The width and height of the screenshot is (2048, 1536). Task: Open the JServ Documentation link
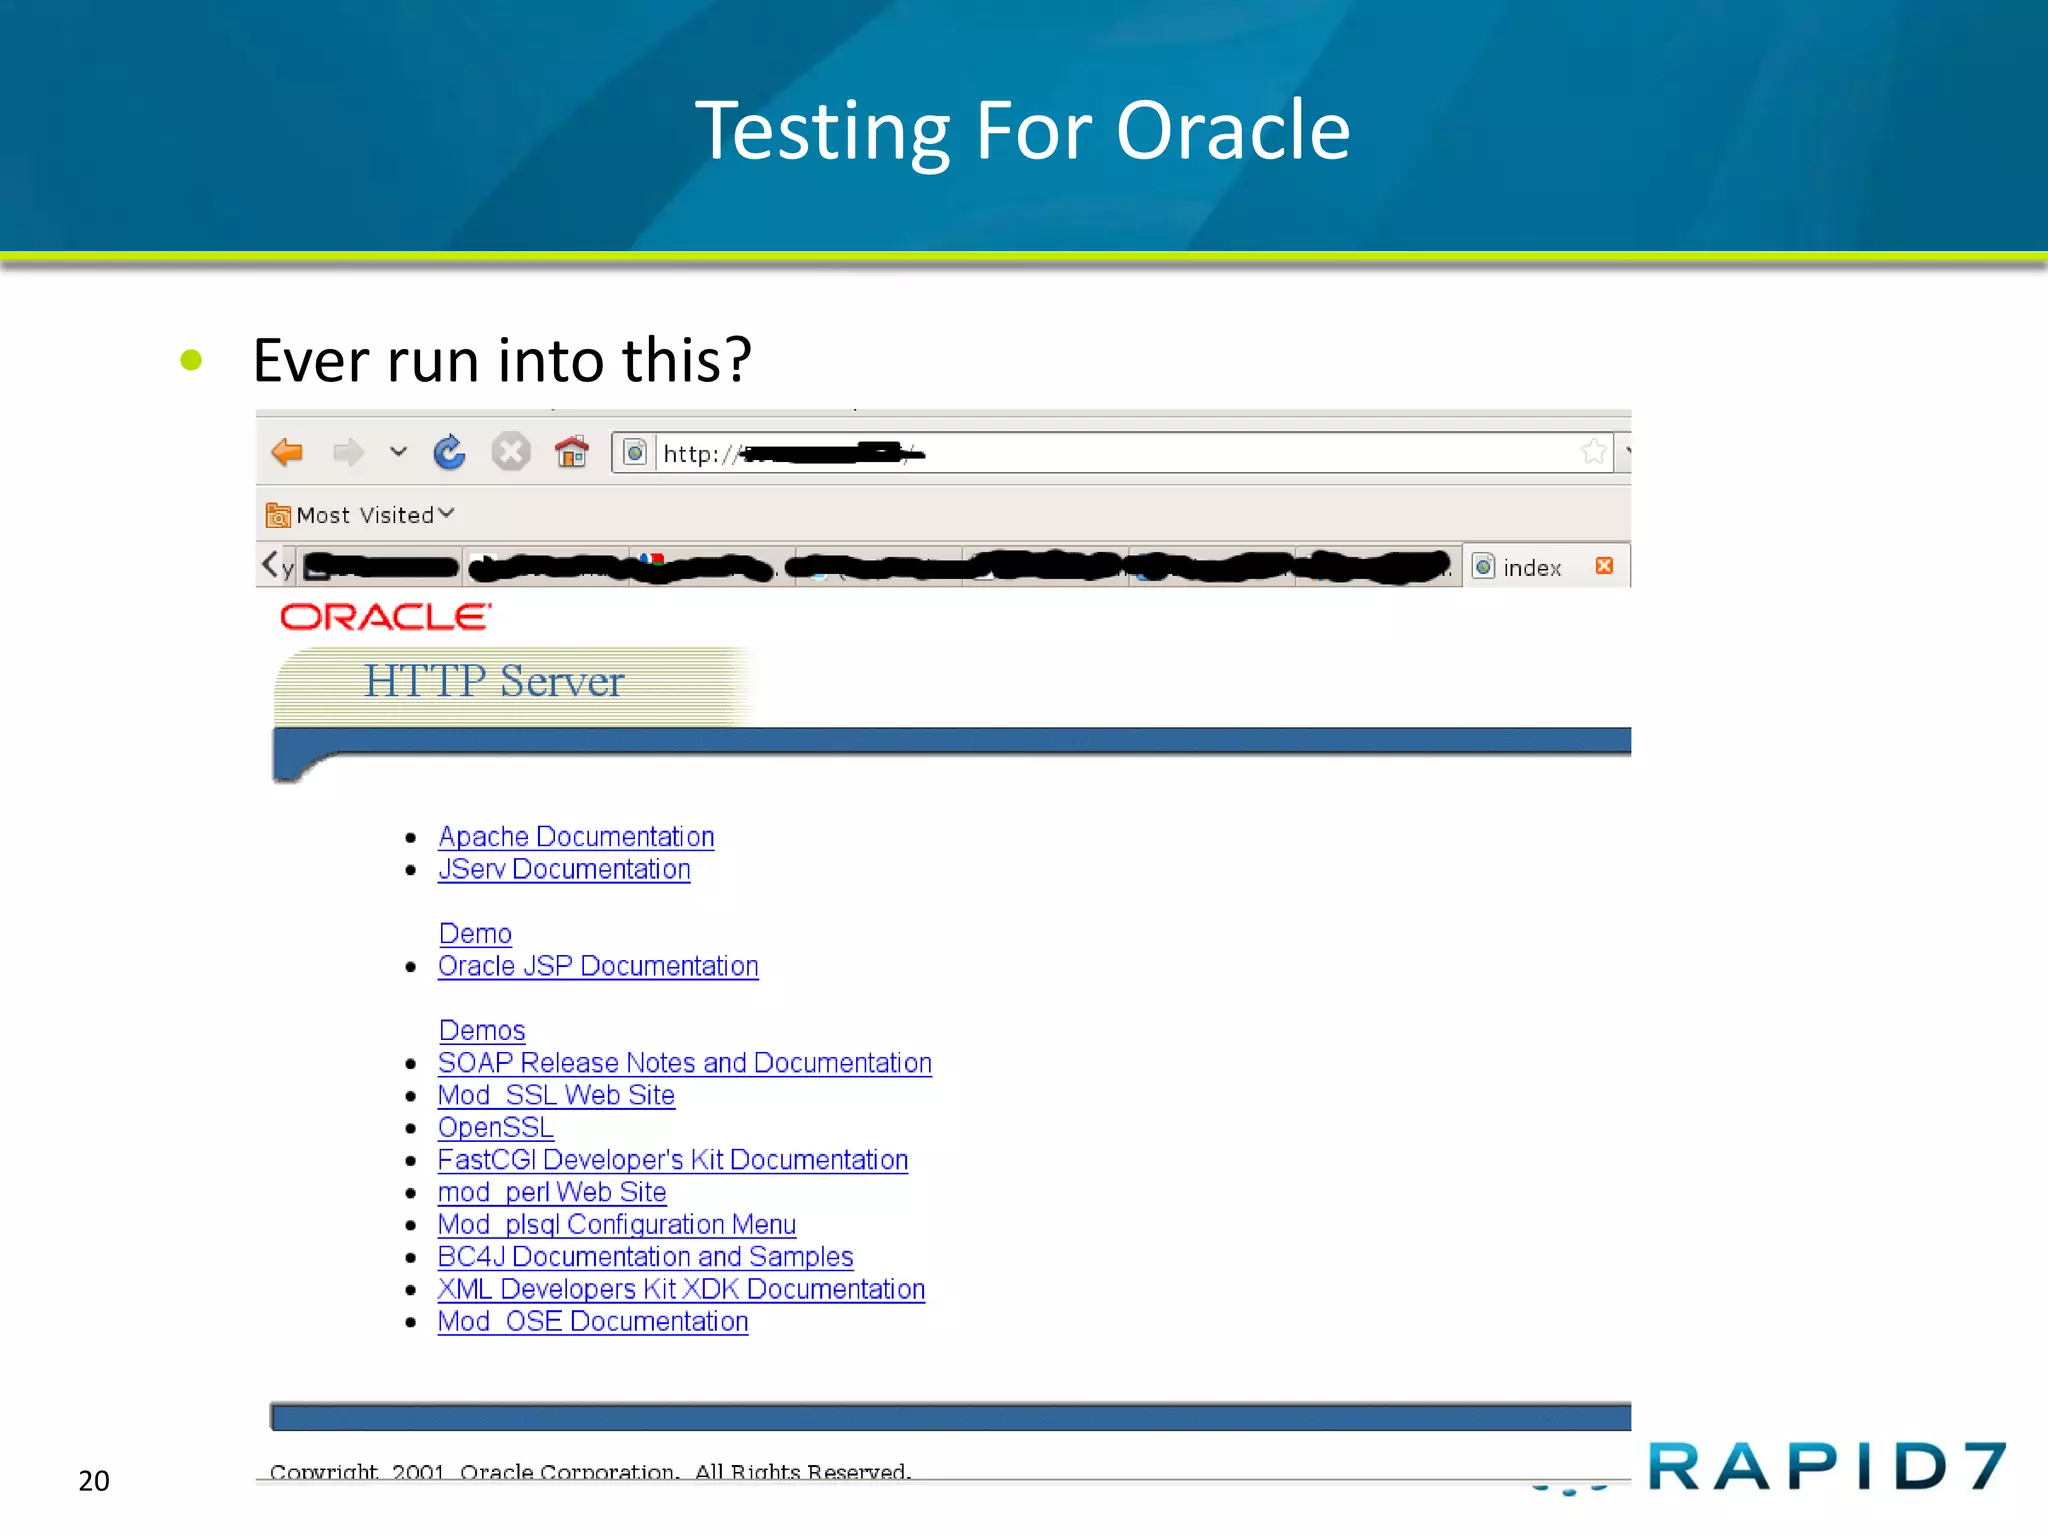click(x=564, y=870)
